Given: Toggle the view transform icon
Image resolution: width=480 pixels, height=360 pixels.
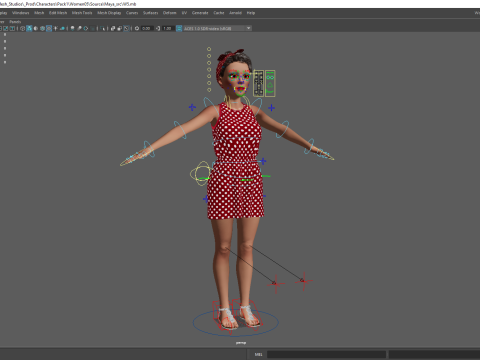Looking at the screenshot, I should (179, 29).
